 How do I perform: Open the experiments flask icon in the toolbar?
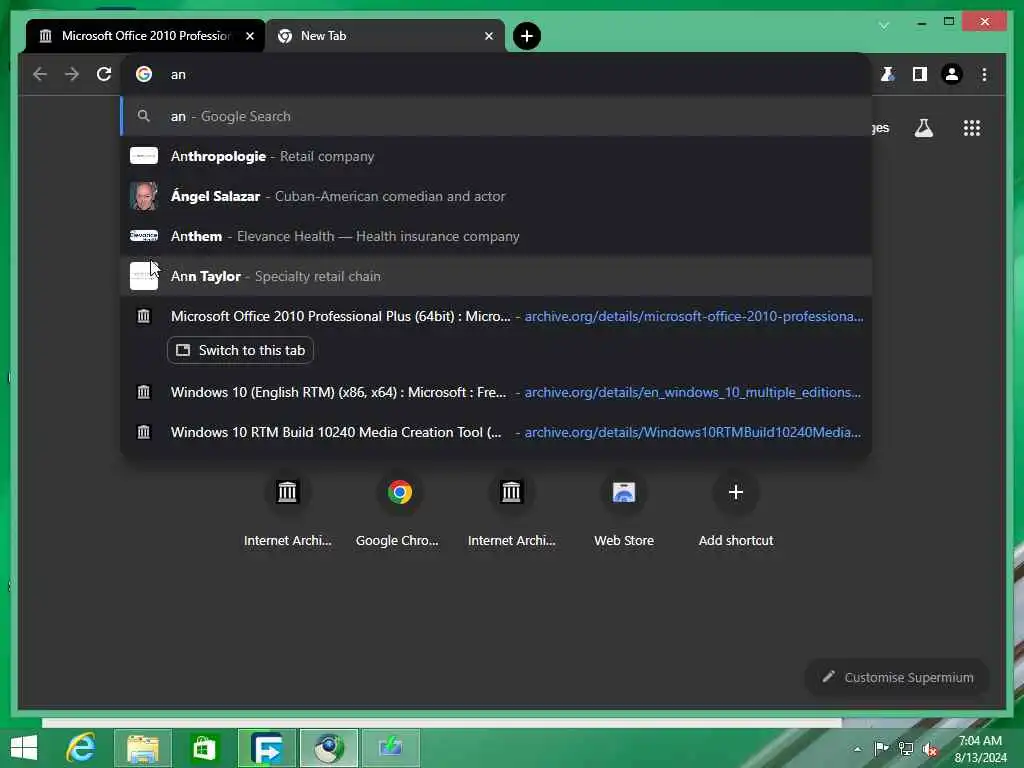888,74
